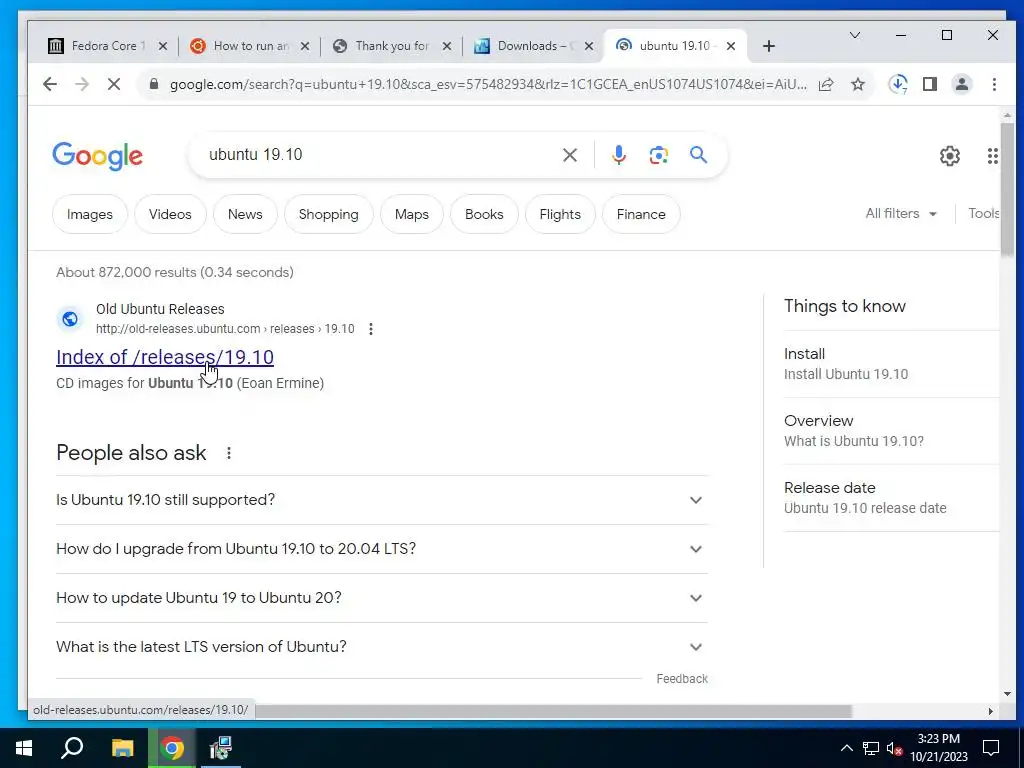The height and width of the screenshot is (768, 1024).
Task: Start Google voice search
Action: click(619, 155)
